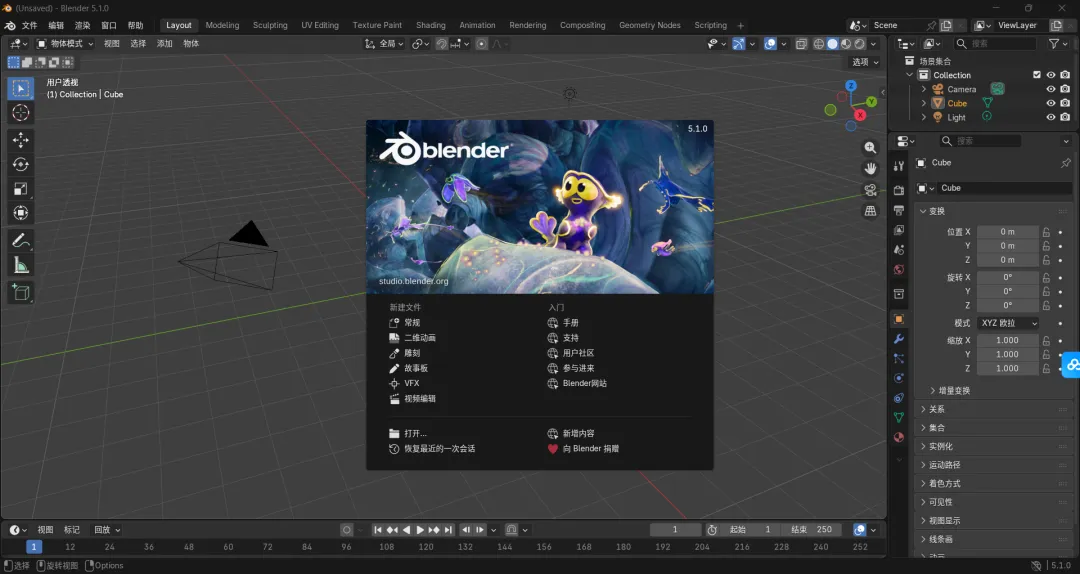Click the Blender logo menu icon
The height and width of the screenshot is (574, 1080).
click(x=10, y=25)
